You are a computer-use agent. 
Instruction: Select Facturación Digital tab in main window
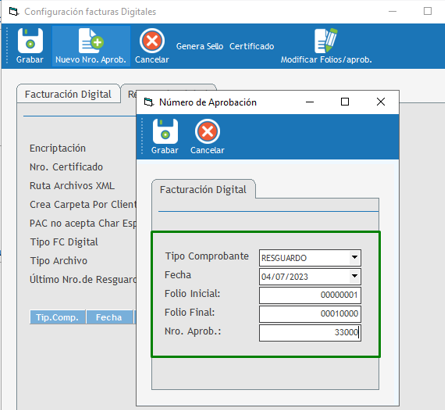click(x=68, y=94)
